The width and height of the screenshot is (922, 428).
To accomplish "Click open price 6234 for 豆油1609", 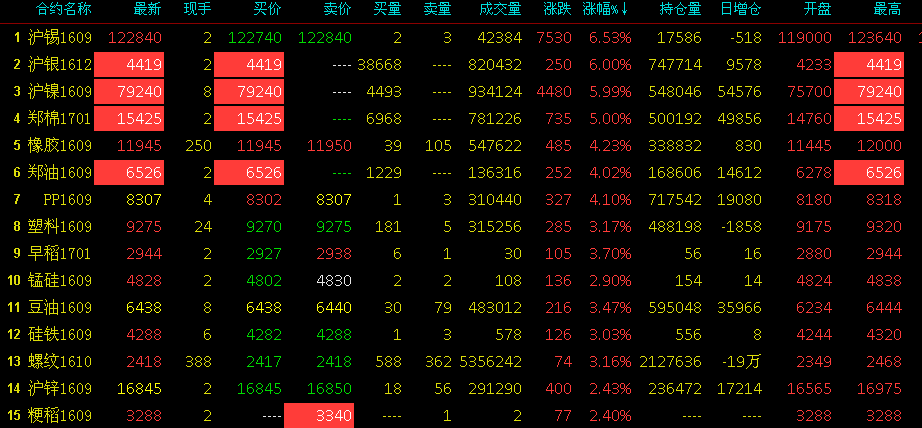I will pyautogui.click(x=814, y=309).
